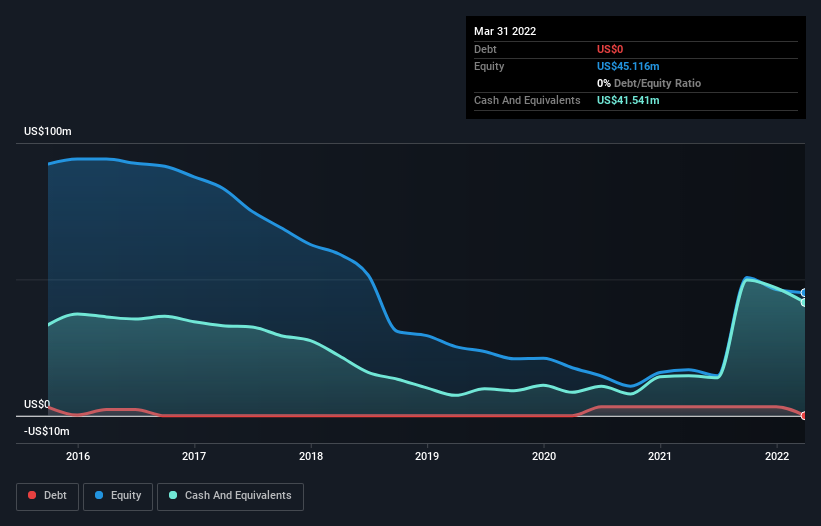Click the teal Cash endpoint marker
Viewport: 821px width, 526px height.
[x=804, y=303]
